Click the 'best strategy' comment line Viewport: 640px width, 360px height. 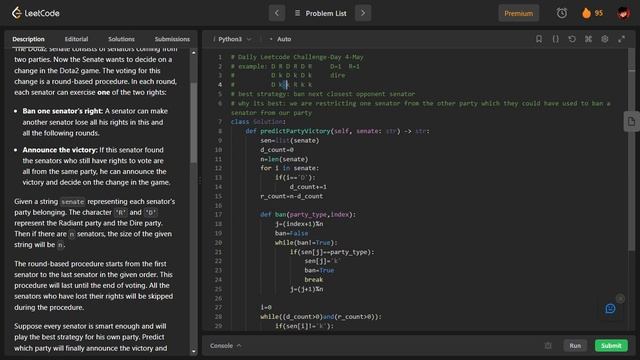[322, 94]
